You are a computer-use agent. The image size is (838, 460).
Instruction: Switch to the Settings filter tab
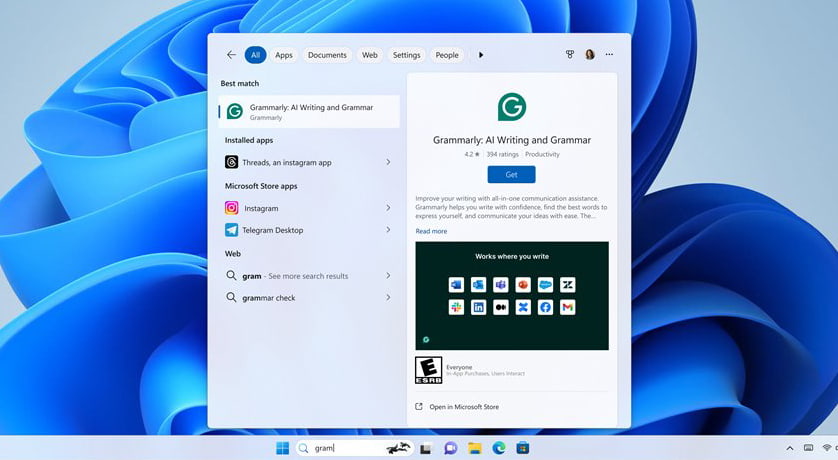[406, 55]
